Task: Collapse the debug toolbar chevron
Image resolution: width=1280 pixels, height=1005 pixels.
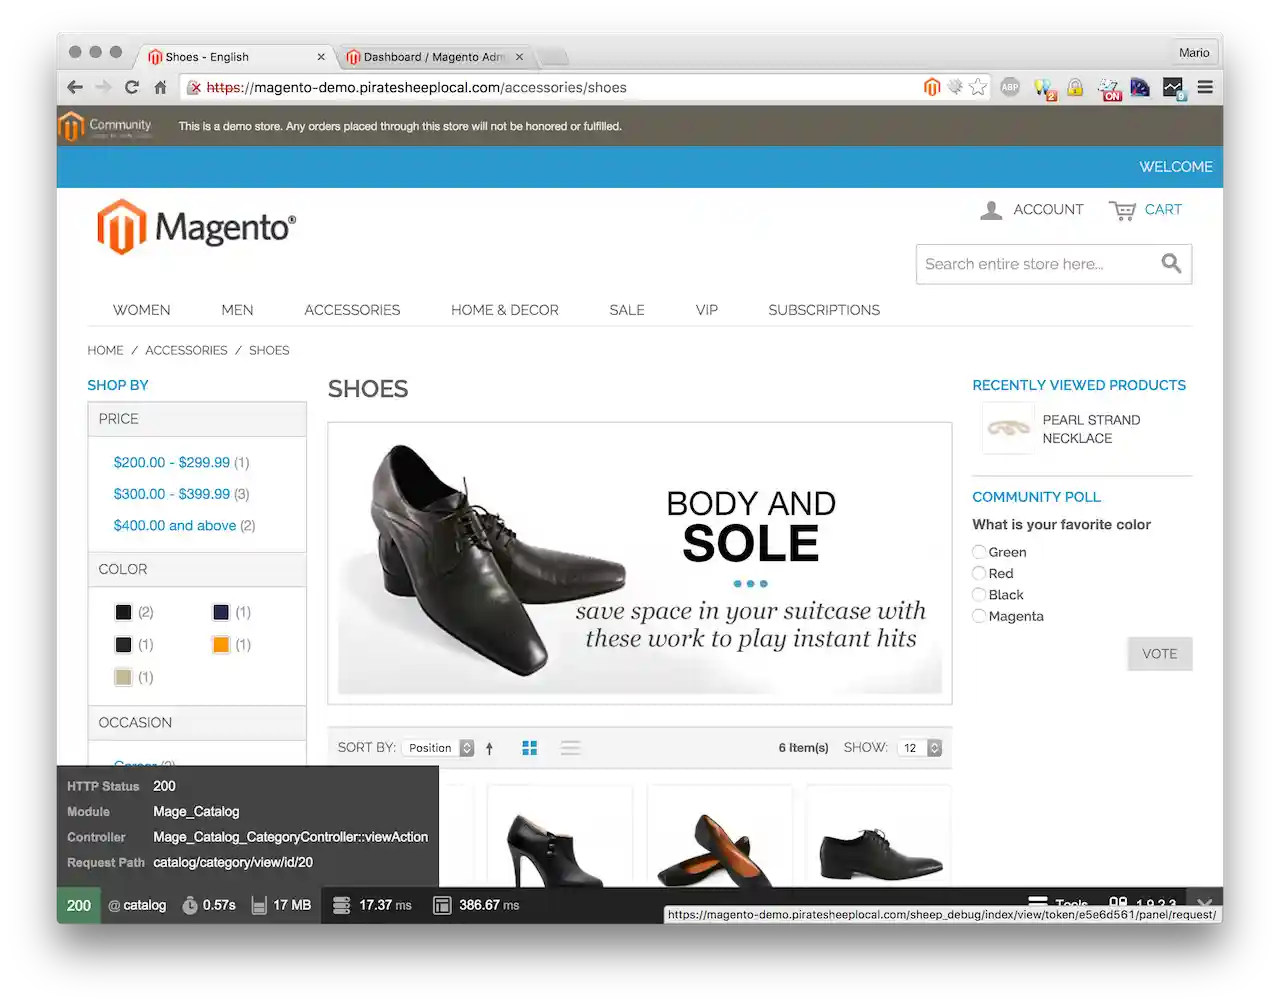Action: (1204, 903)
